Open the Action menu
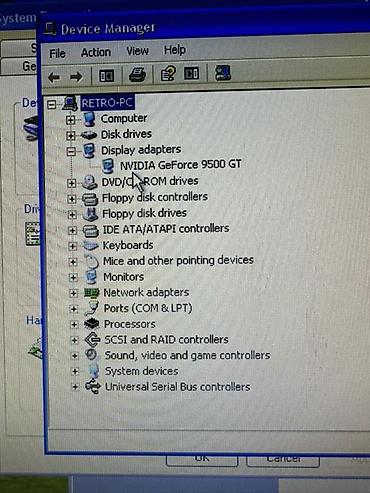 tap(96, 52)
